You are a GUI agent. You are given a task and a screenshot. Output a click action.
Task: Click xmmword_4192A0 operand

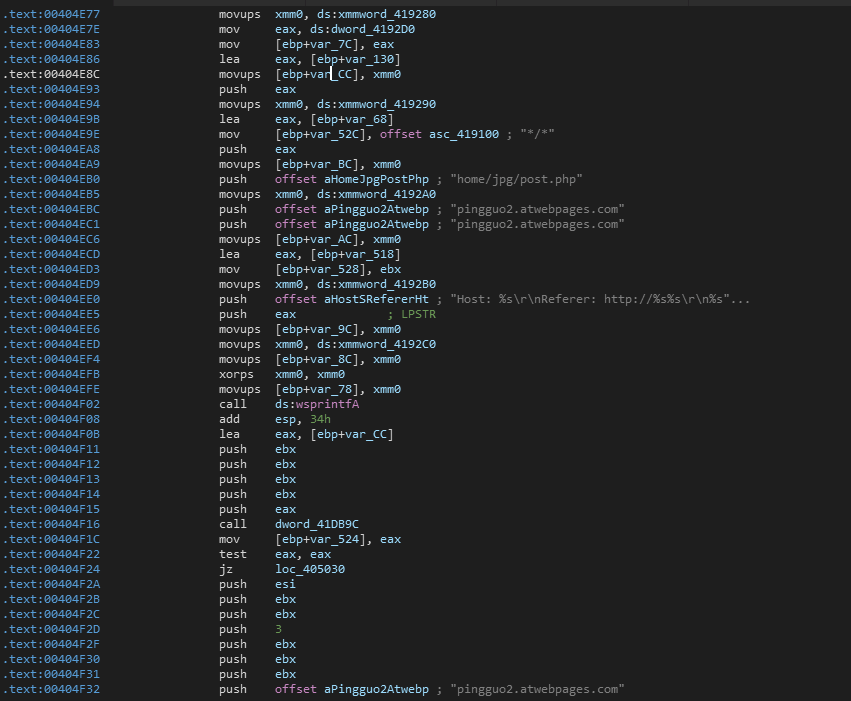(x=387, y=194)
